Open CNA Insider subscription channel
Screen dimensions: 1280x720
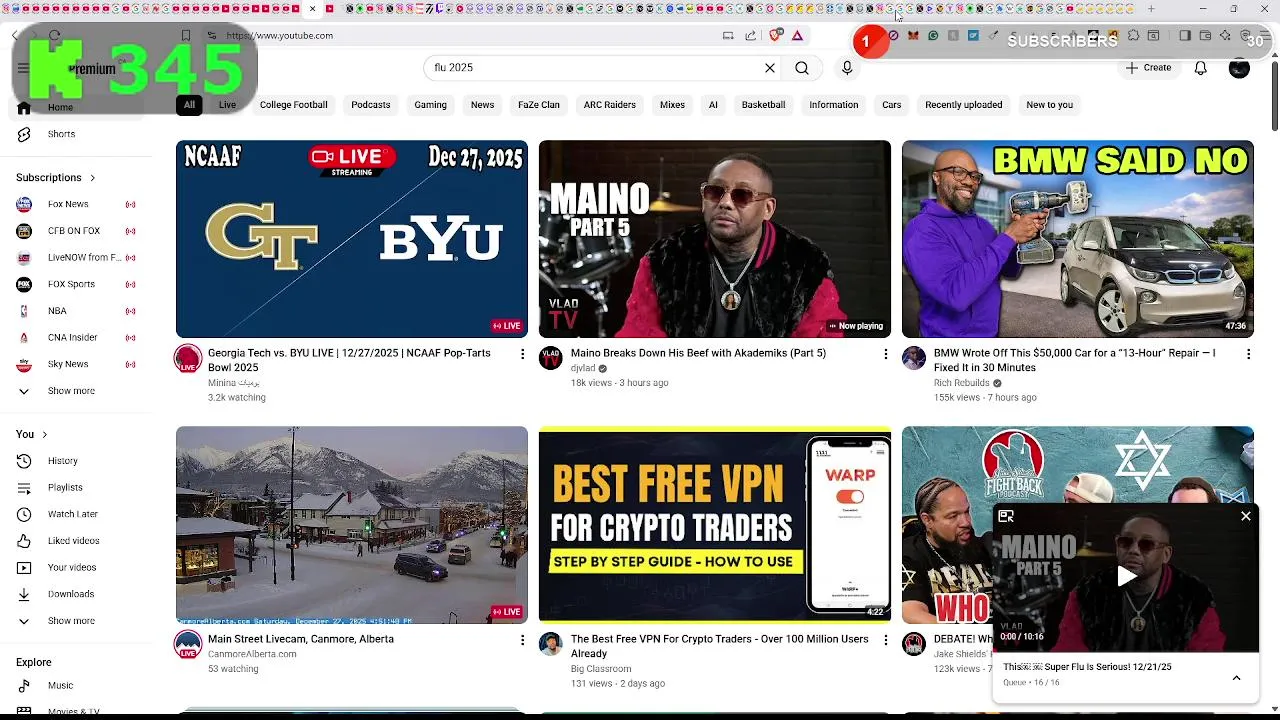coord(75,338)
